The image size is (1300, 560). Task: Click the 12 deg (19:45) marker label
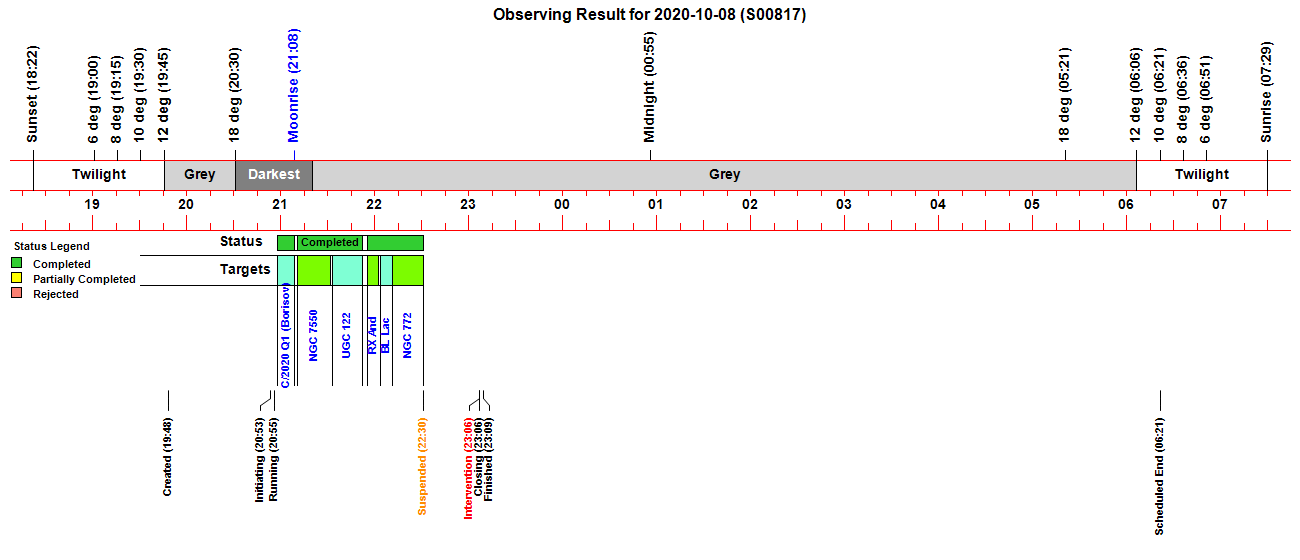pos(164,95)
